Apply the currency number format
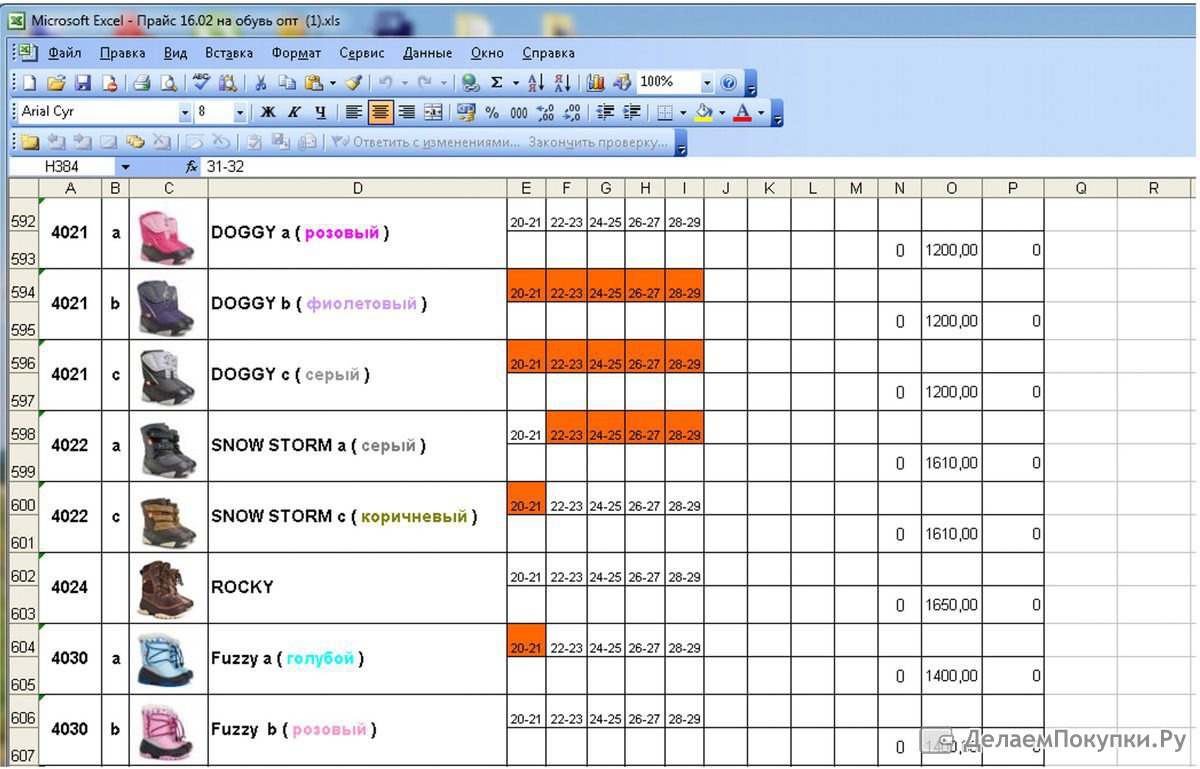The image size is (1200, 769). 465,112
